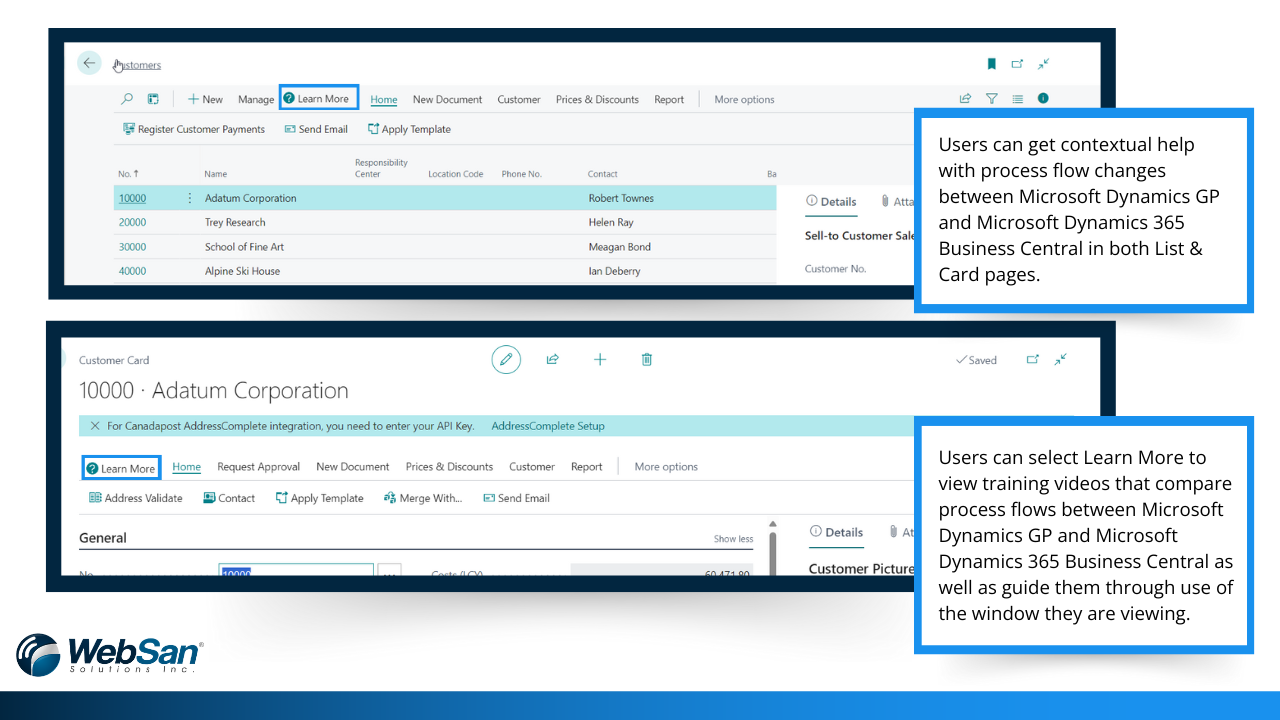
Task: Open New Document on Customer Card
Action: [353, 466]
